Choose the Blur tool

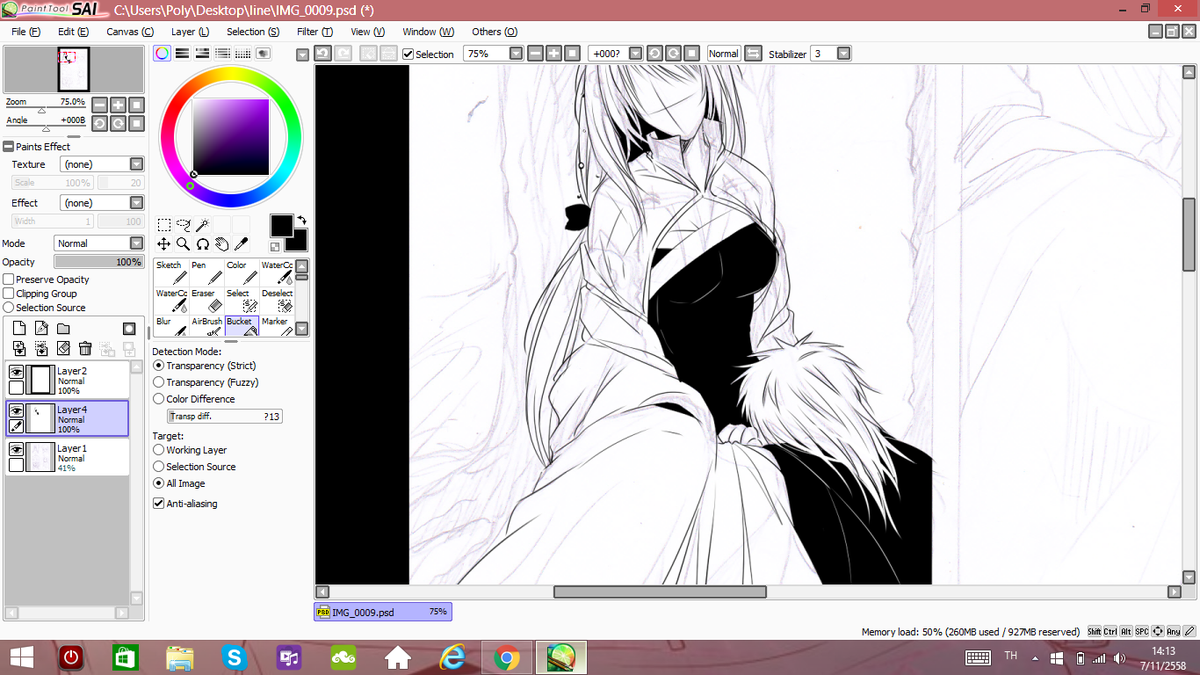[x=171, y=325]
